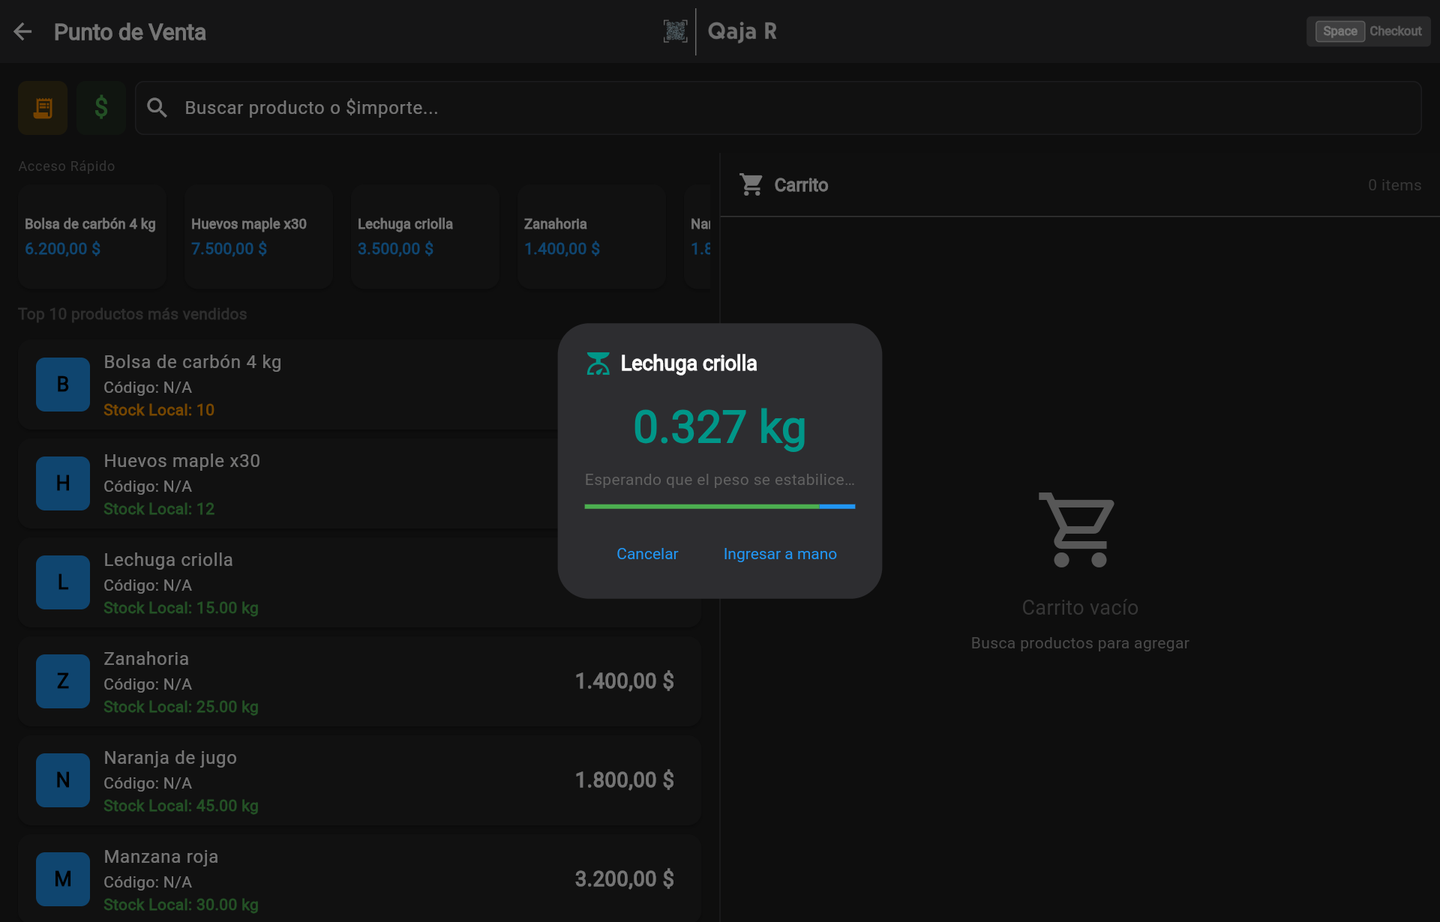Click the Zanahoria price 1.400,00 $ in list
Screen dimensions: 1440x922
(x=624, y=681)
